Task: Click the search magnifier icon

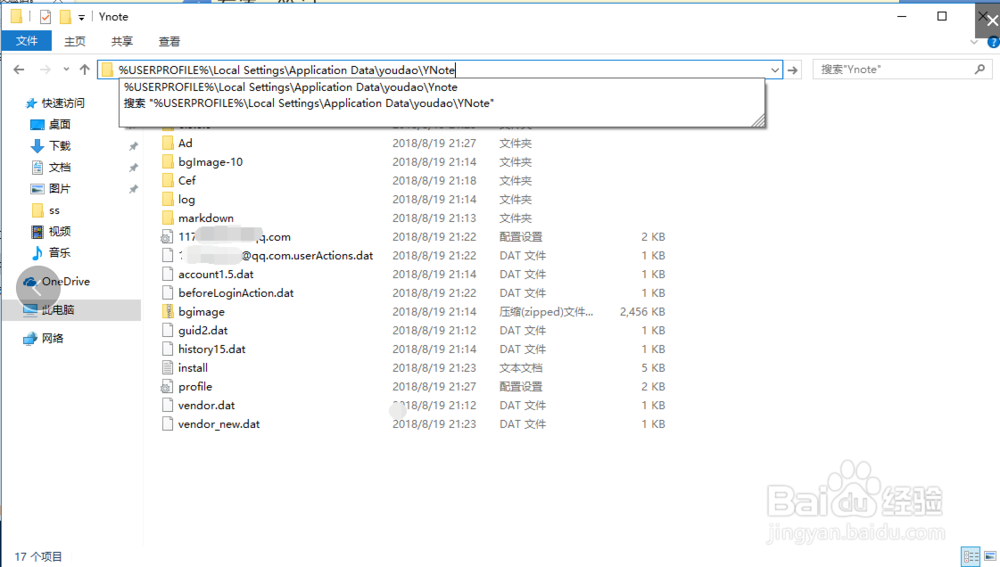Action: [x=980, y=69]
